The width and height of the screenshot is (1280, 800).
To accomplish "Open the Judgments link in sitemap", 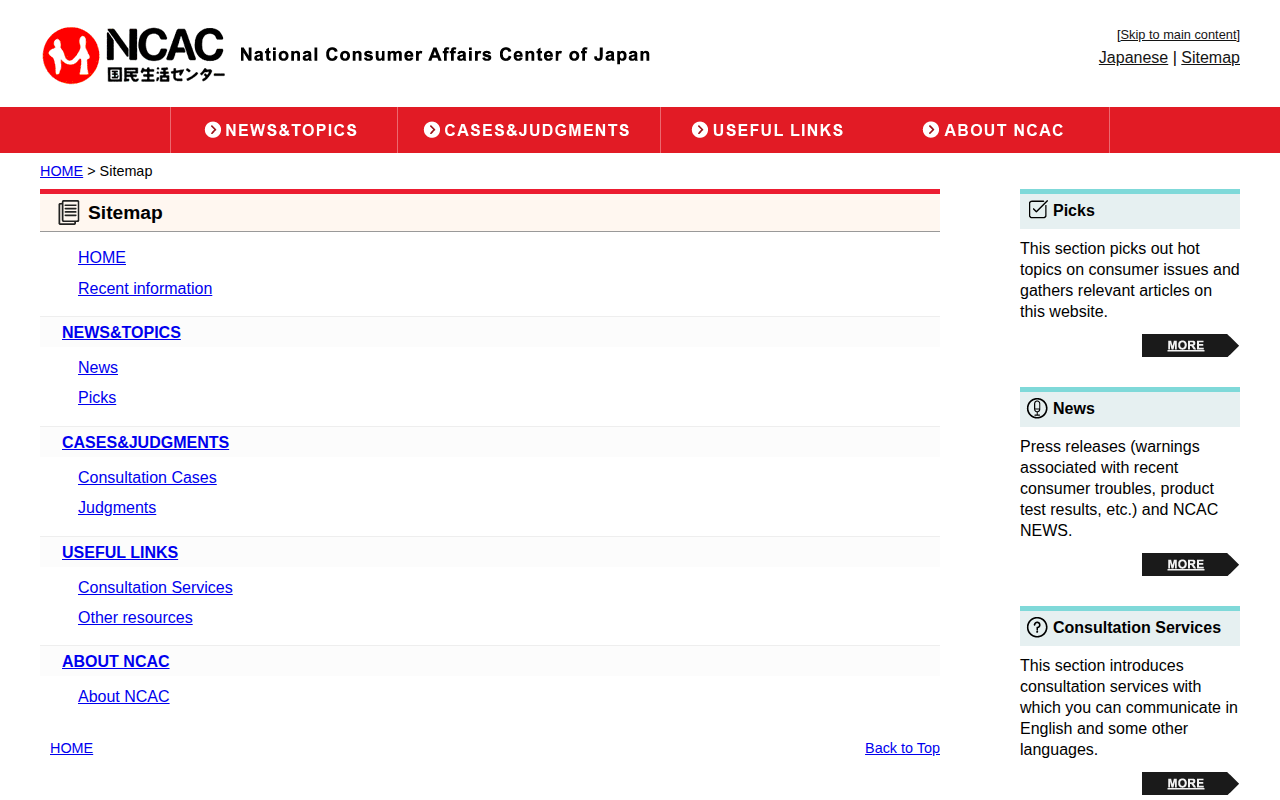I will [x=117, y=507].
